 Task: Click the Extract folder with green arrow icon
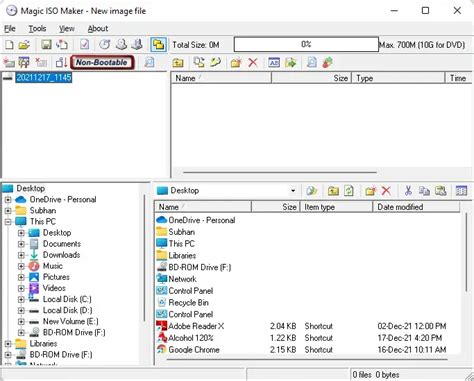[291, 62]
